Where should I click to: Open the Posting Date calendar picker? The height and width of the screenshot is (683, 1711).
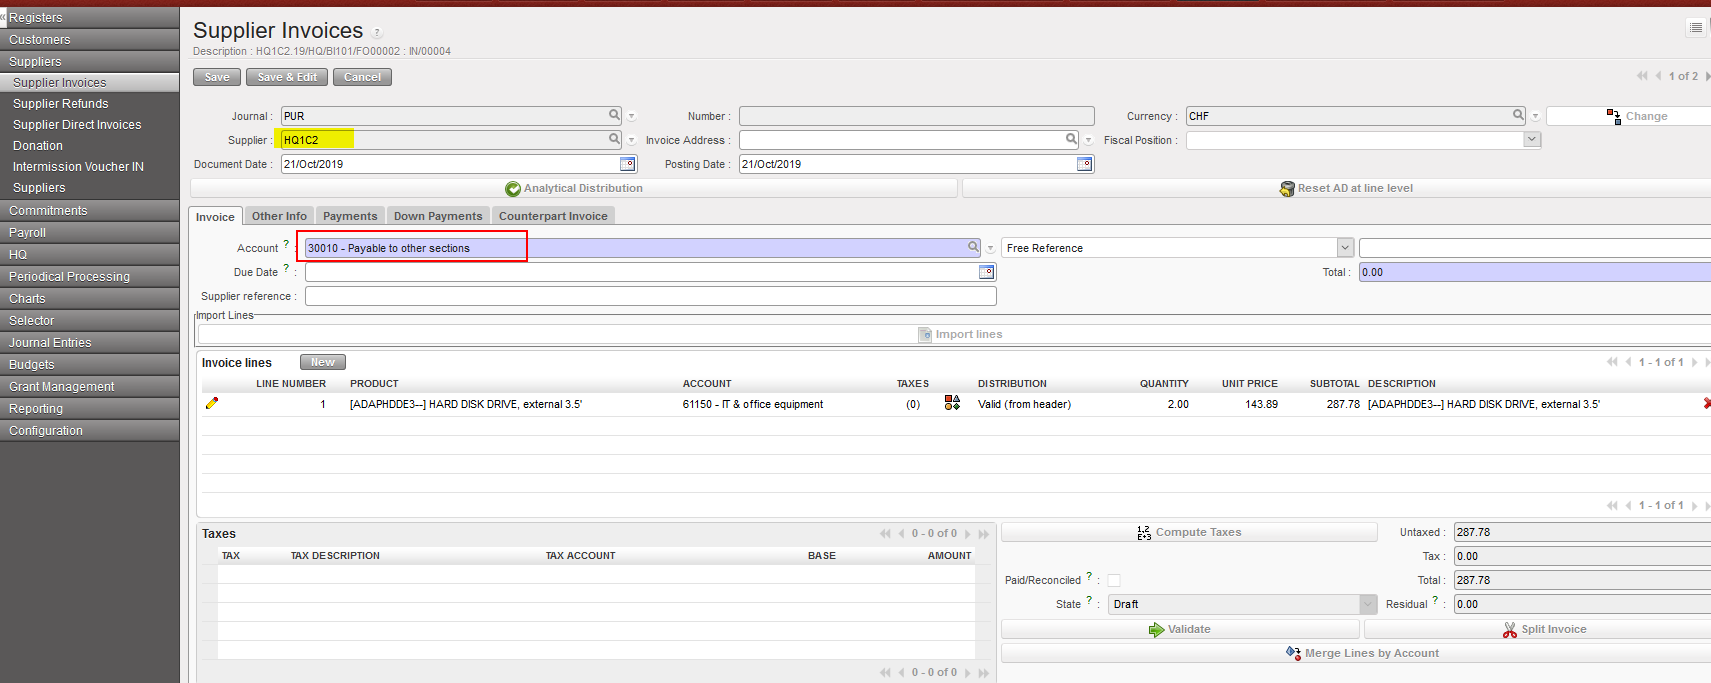point(1084,164)
